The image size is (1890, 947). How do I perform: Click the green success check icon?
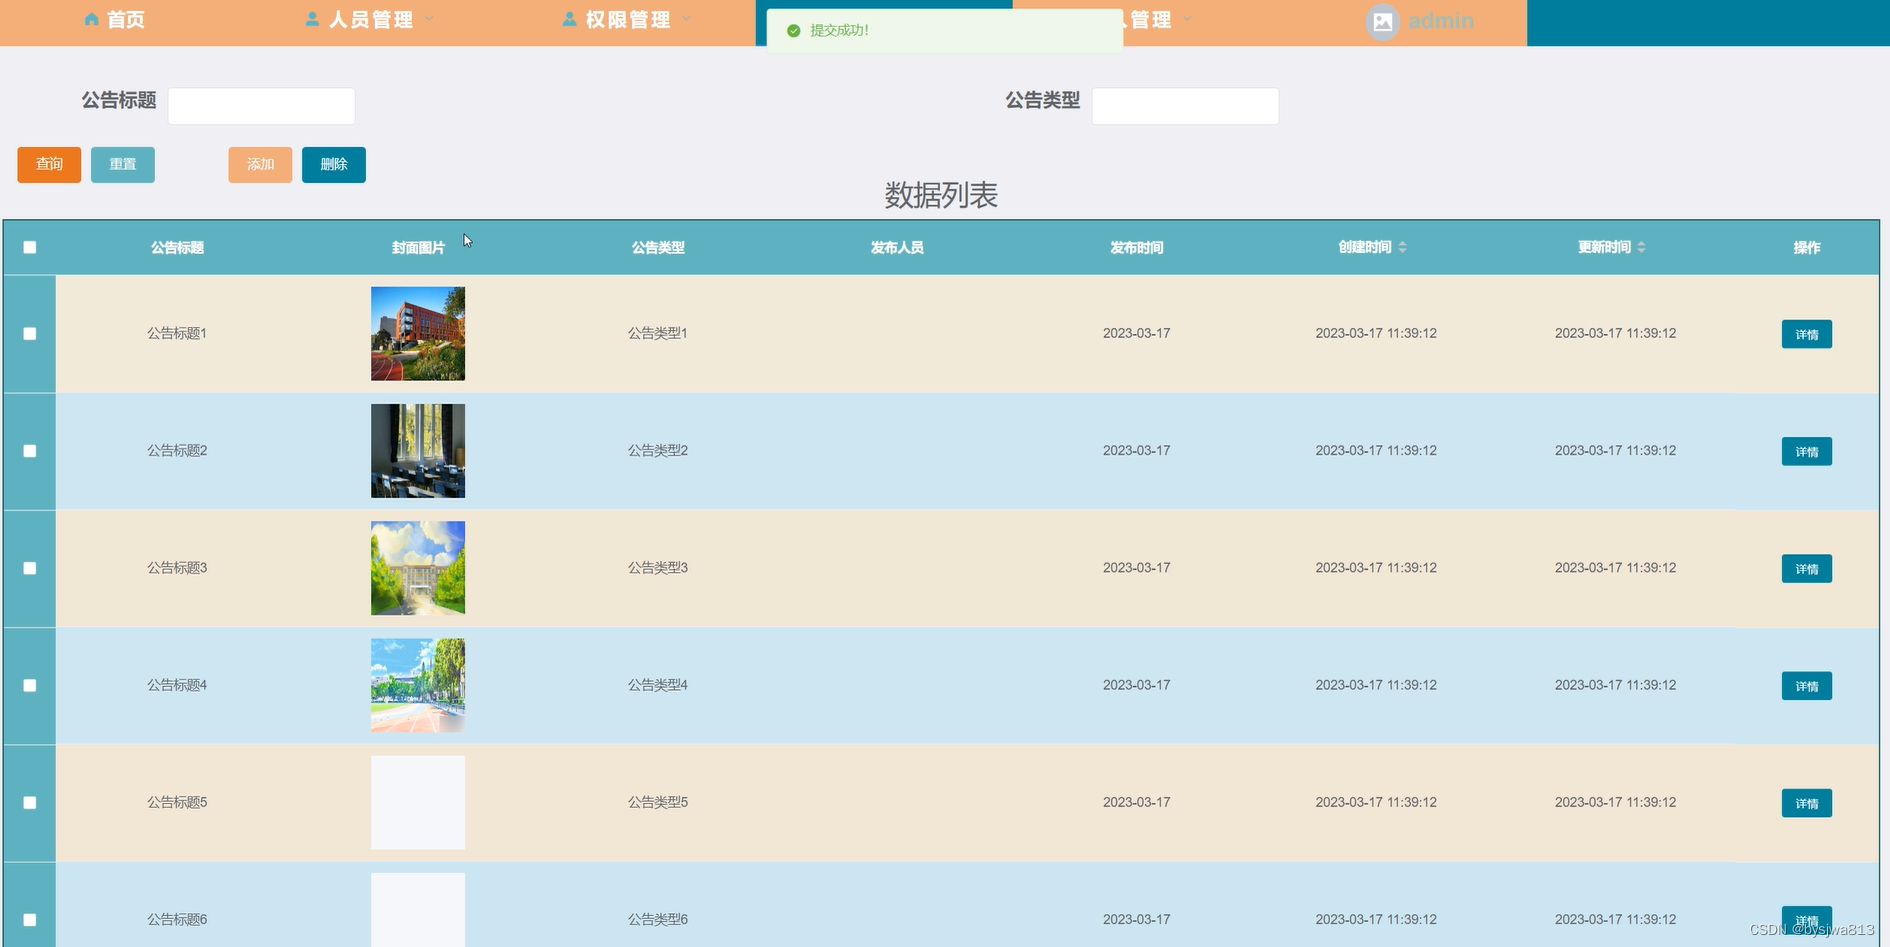794,31
